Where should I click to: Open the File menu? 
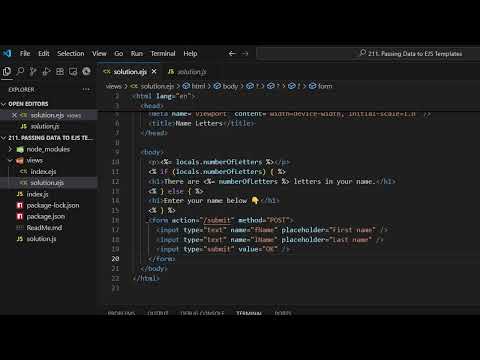pos(25,53)
